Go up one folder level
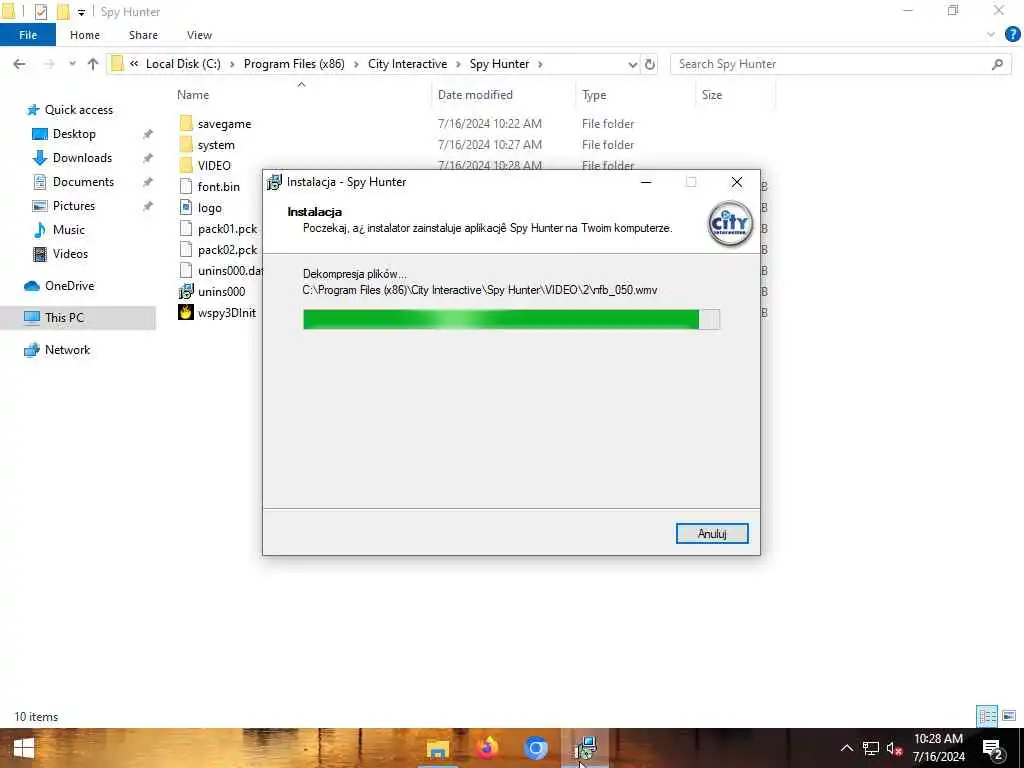The width and height of the screenshot is (1024, 768). (x=93, y=64)
